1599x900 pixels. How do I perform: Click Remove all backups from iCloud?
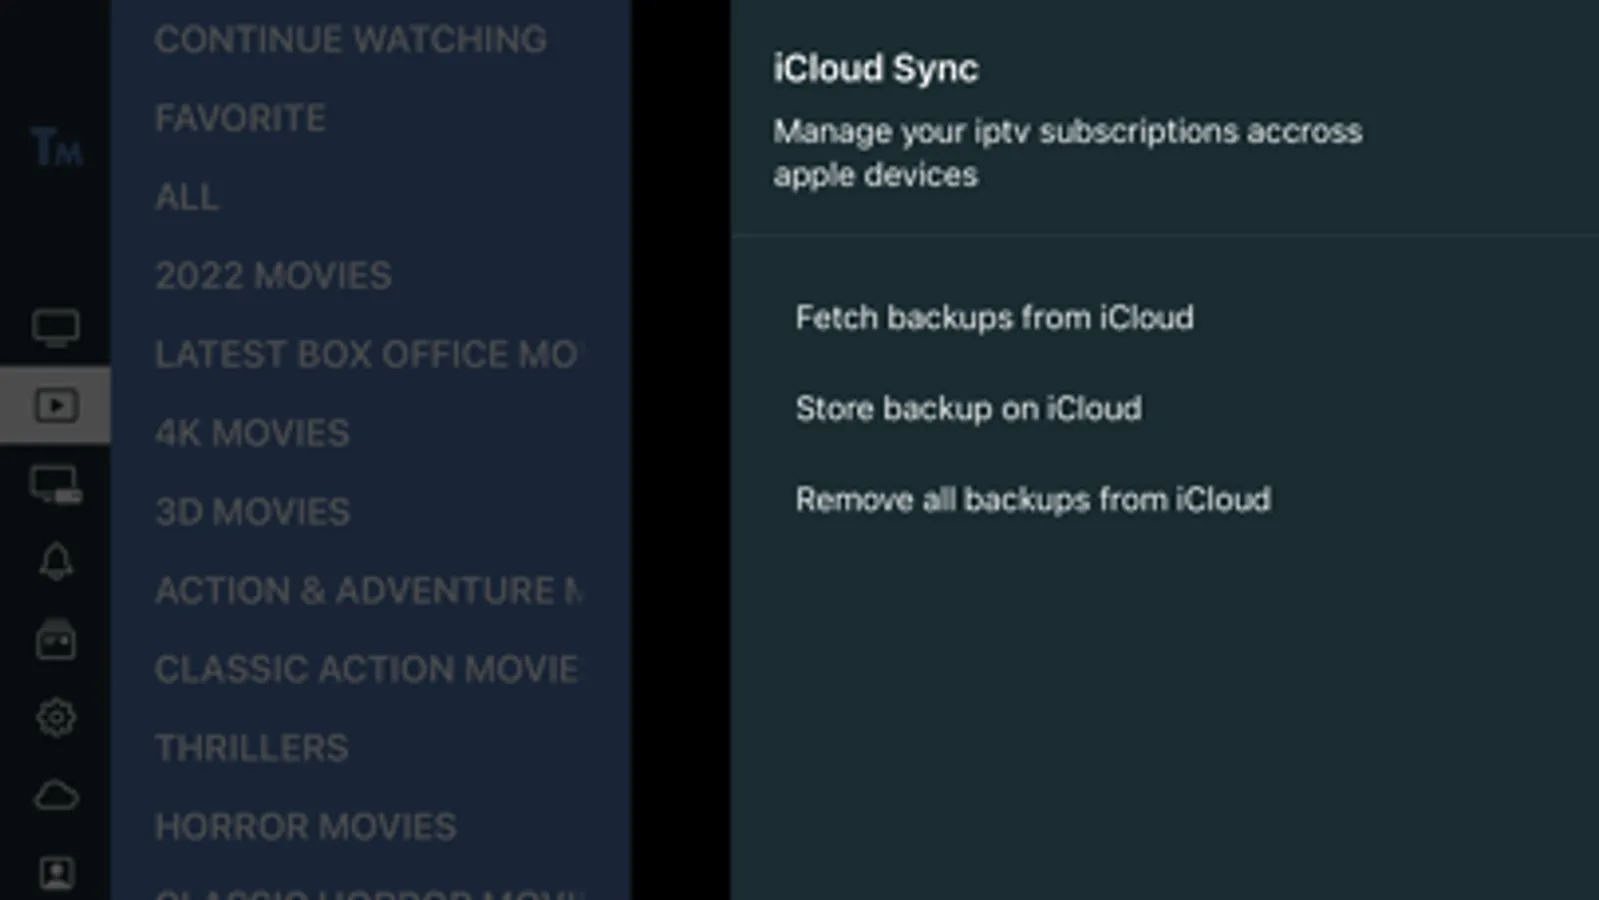pyautogui.click(x=1033, y=500)
